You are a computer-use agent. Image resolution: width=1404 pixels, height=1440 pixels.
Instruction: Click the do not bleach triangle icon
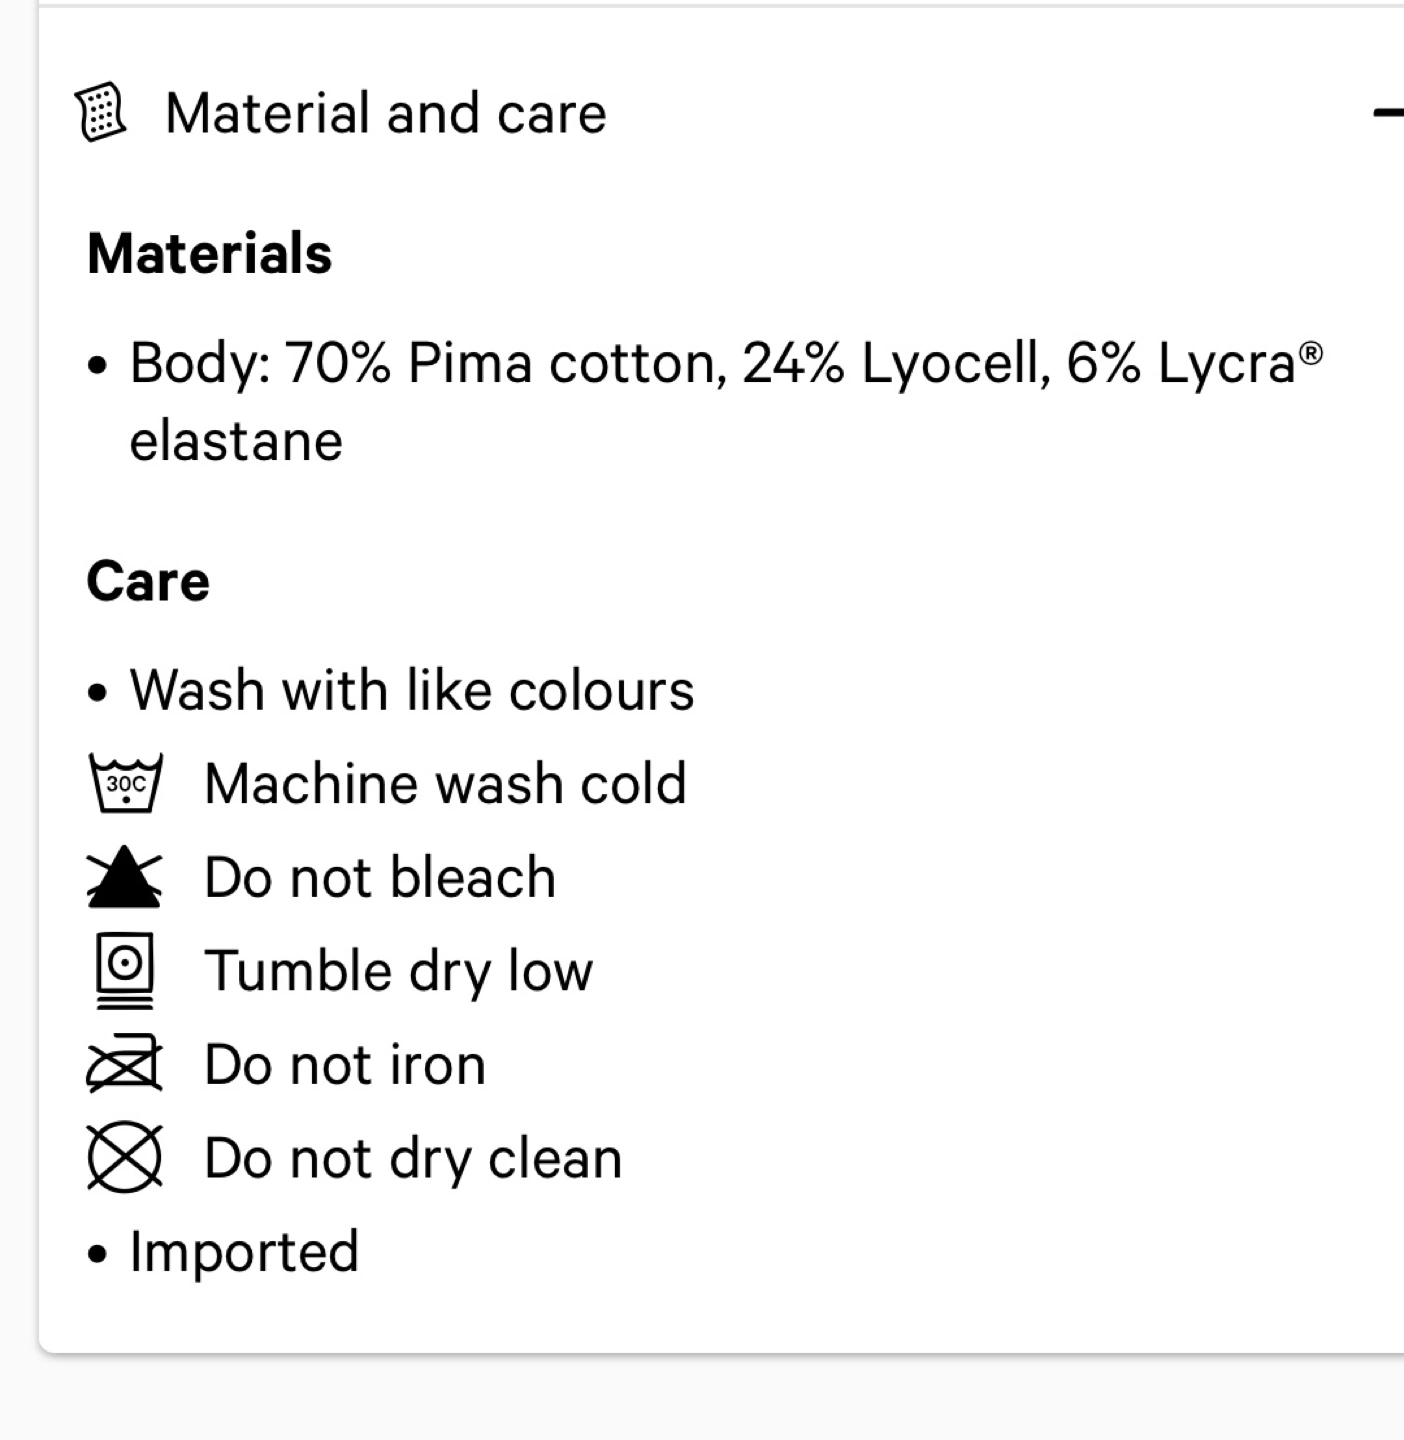point(125,877)
